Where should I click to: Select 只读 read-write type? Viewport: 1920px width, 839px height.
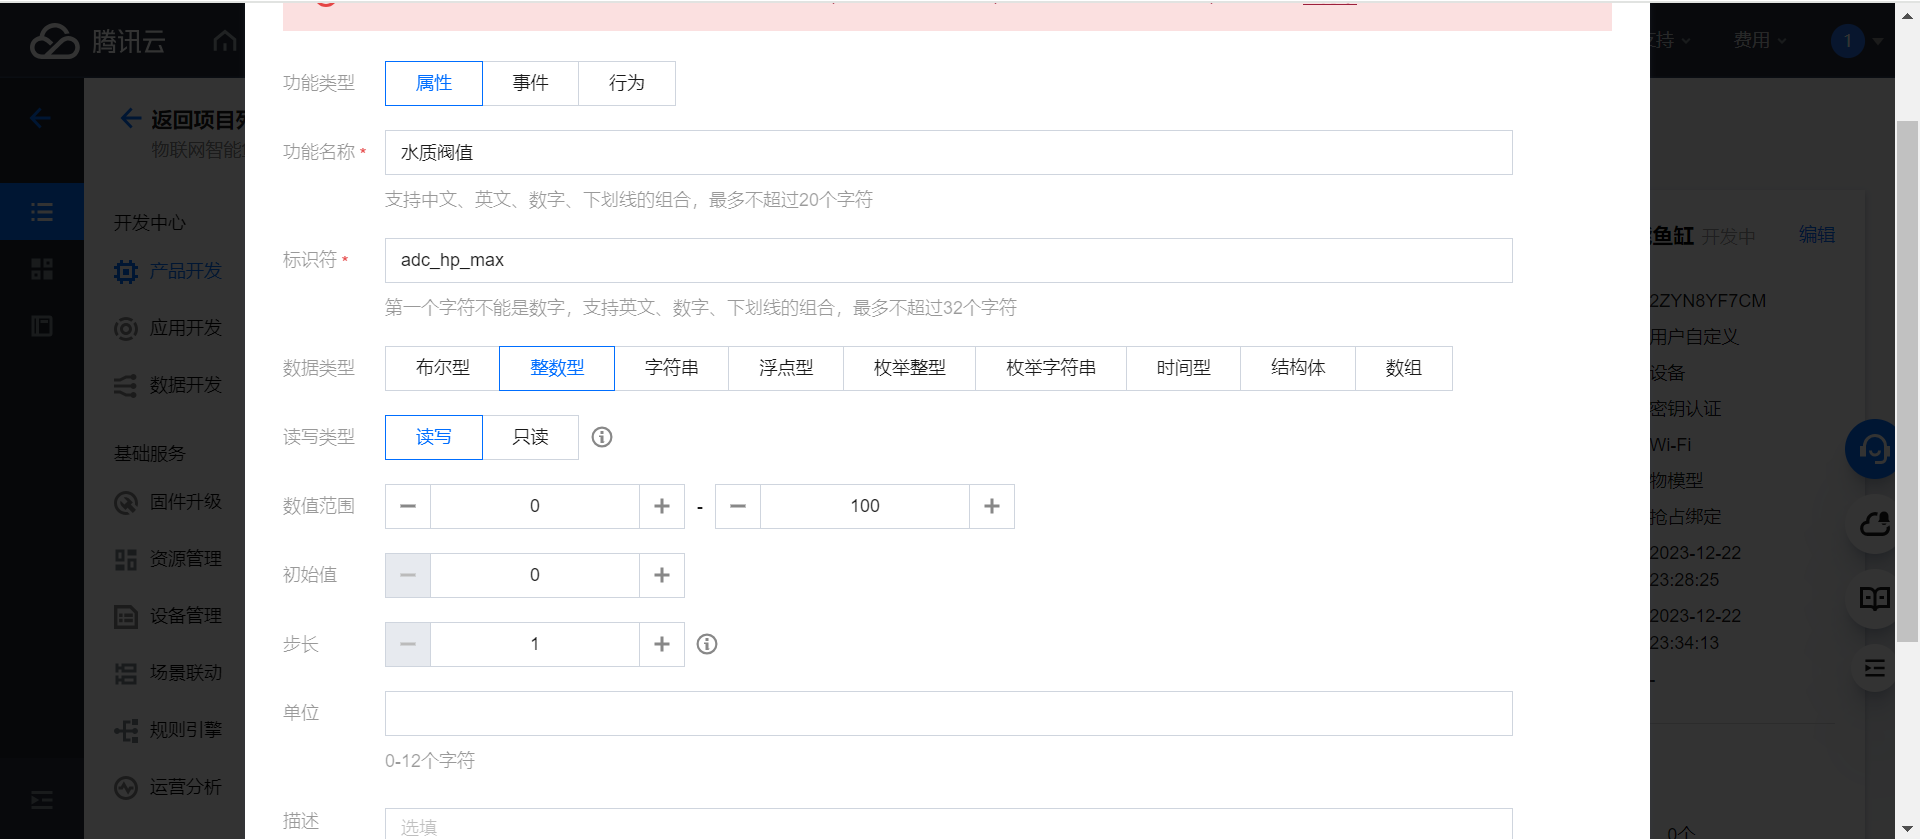pyautogui.click(x=530, y=437)
